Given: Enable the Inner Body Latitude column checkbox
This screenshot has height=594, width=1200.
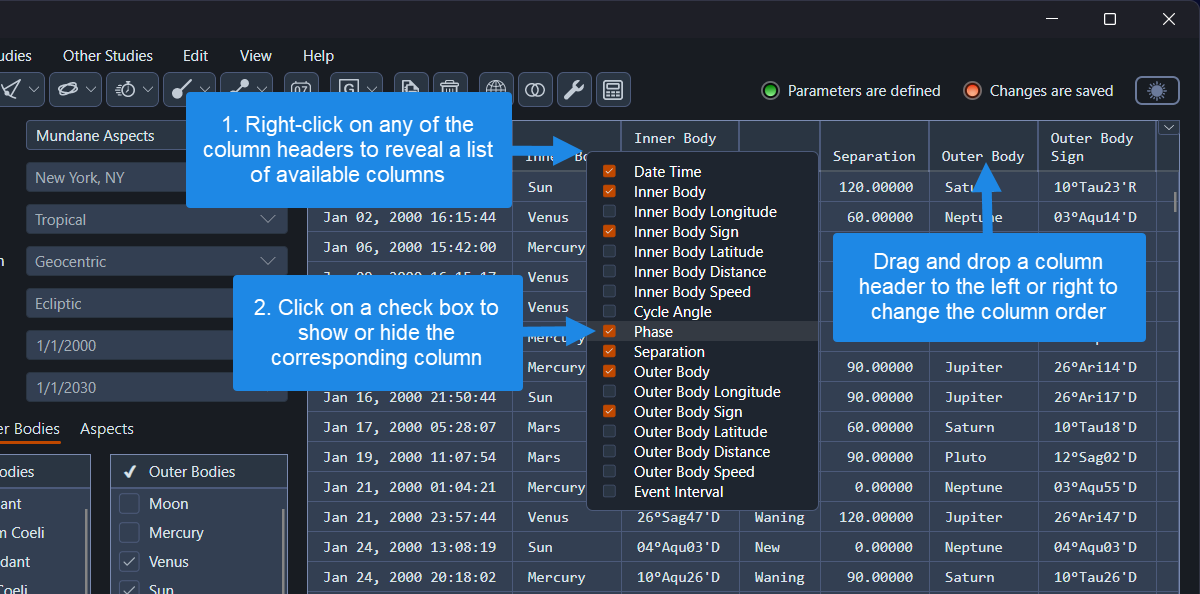Looking at the screenshot, I should tap(609, 251).
